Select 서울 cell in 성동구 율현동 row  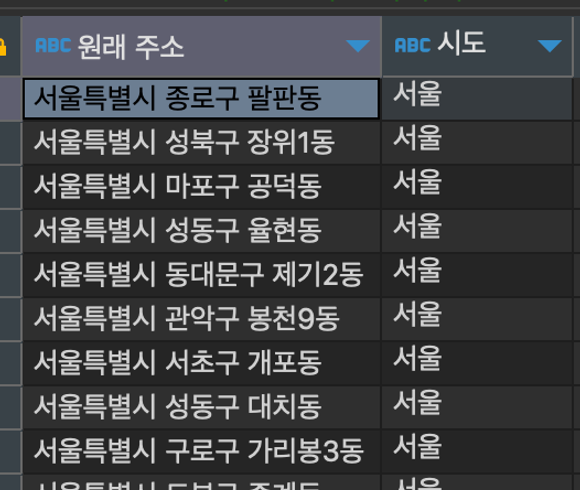(477, 231)
